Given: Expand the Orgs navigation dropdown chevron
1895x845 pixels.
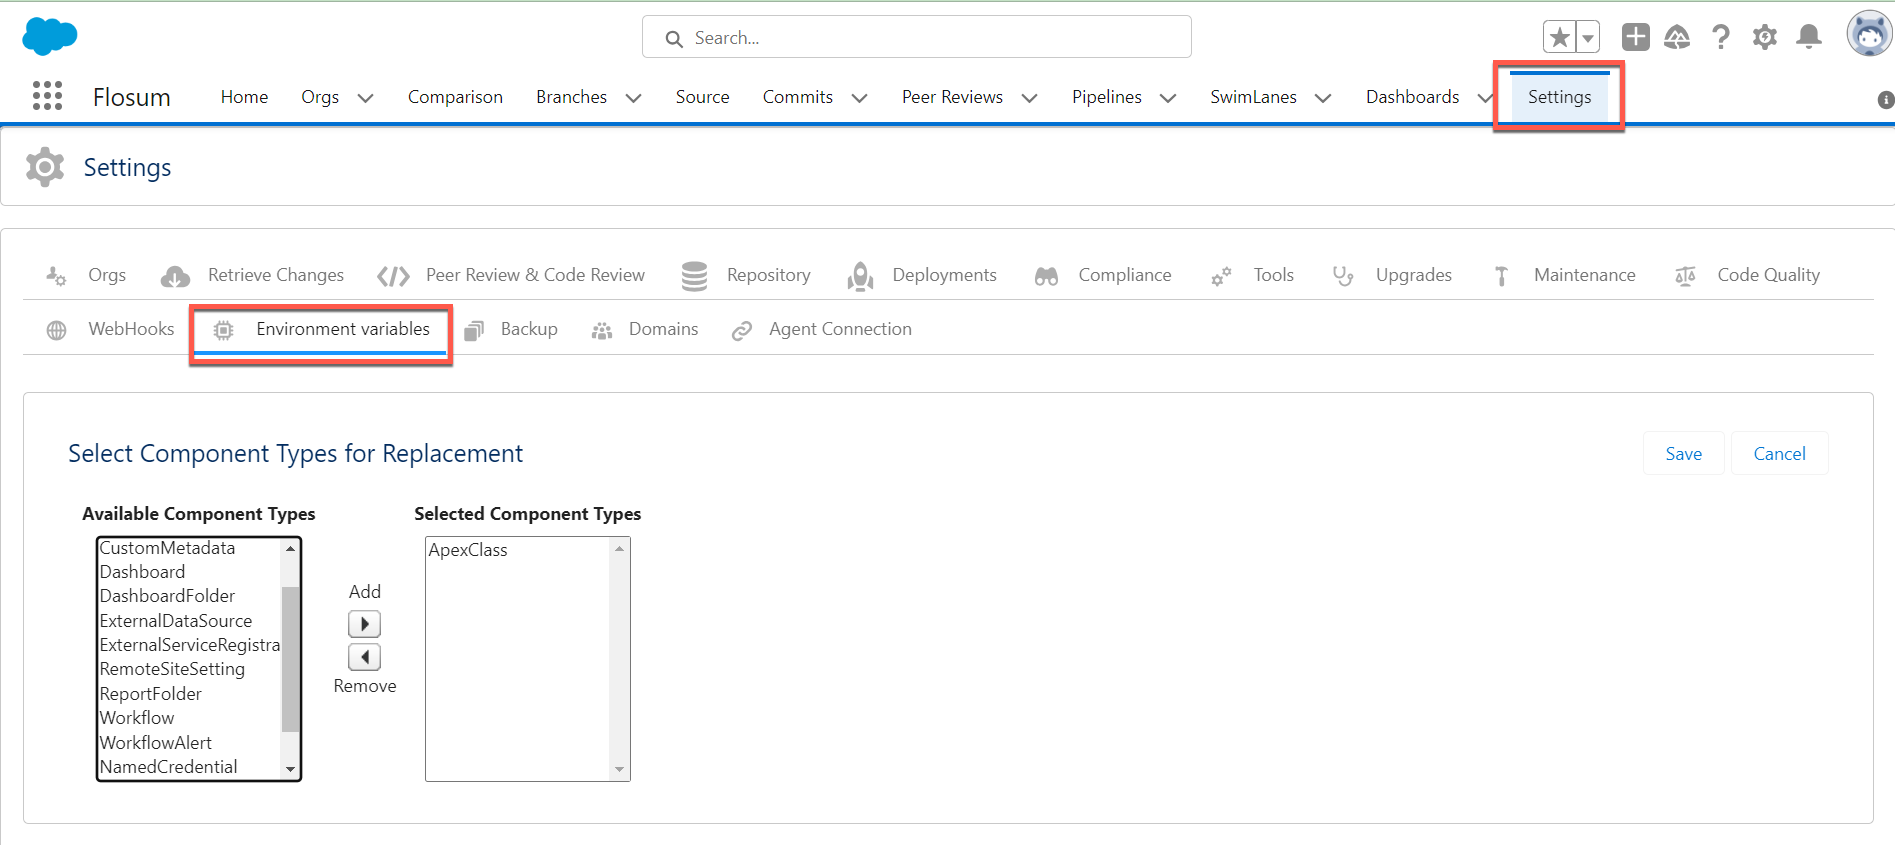Looking at the screenshot, I should pyautogui.click(x=366, y=98).
